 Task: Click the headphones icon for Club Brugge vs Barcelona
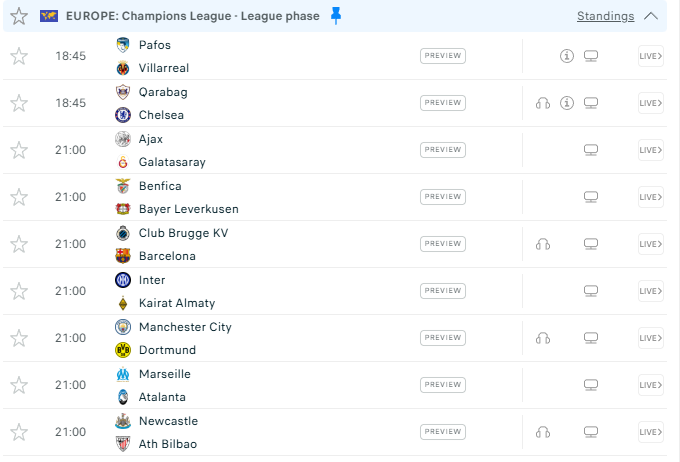[543, 244]
